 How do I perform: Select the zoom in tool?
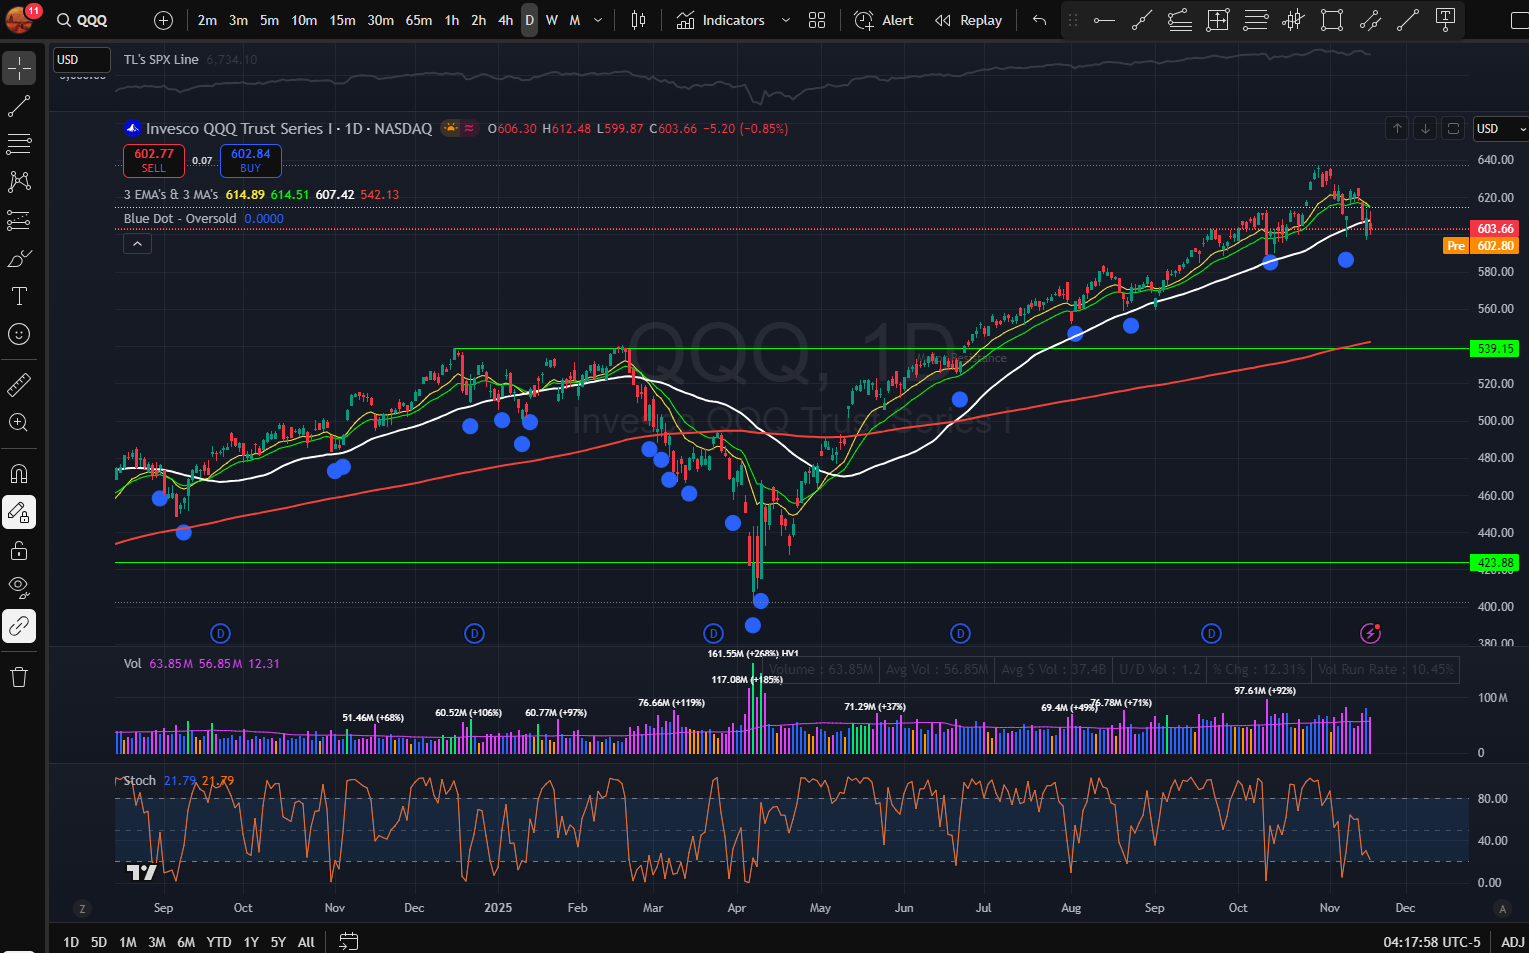tap(19, 422)
